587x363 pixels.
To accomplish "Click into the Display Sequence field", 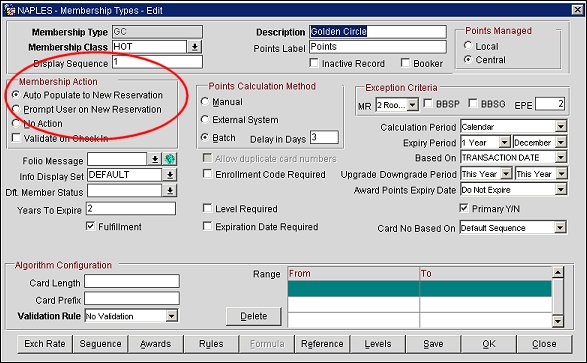I will pyautogui.click(x=157, y=62).
